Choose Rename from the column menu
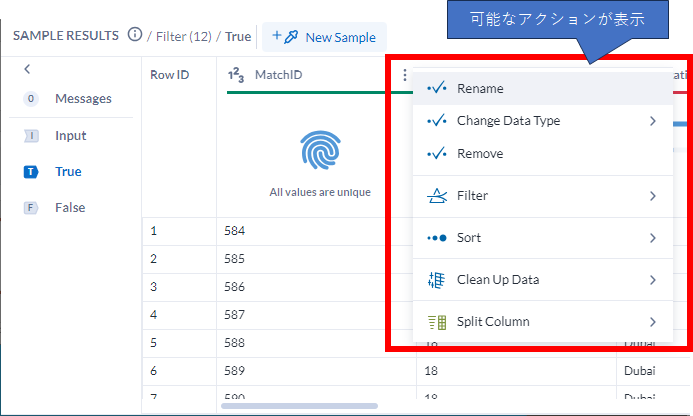 [480, 88]
